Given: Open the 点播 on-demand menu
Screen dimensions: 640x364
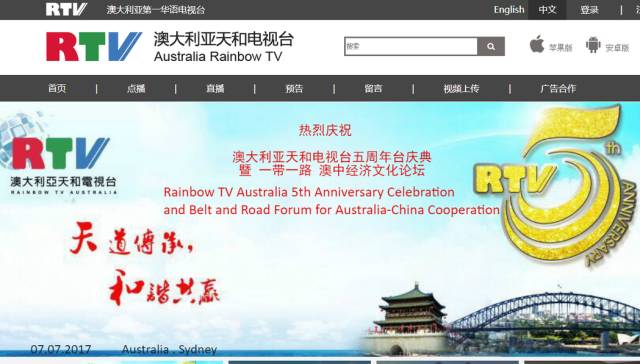Looking at the screenshot, I should (x=136, y=88).
